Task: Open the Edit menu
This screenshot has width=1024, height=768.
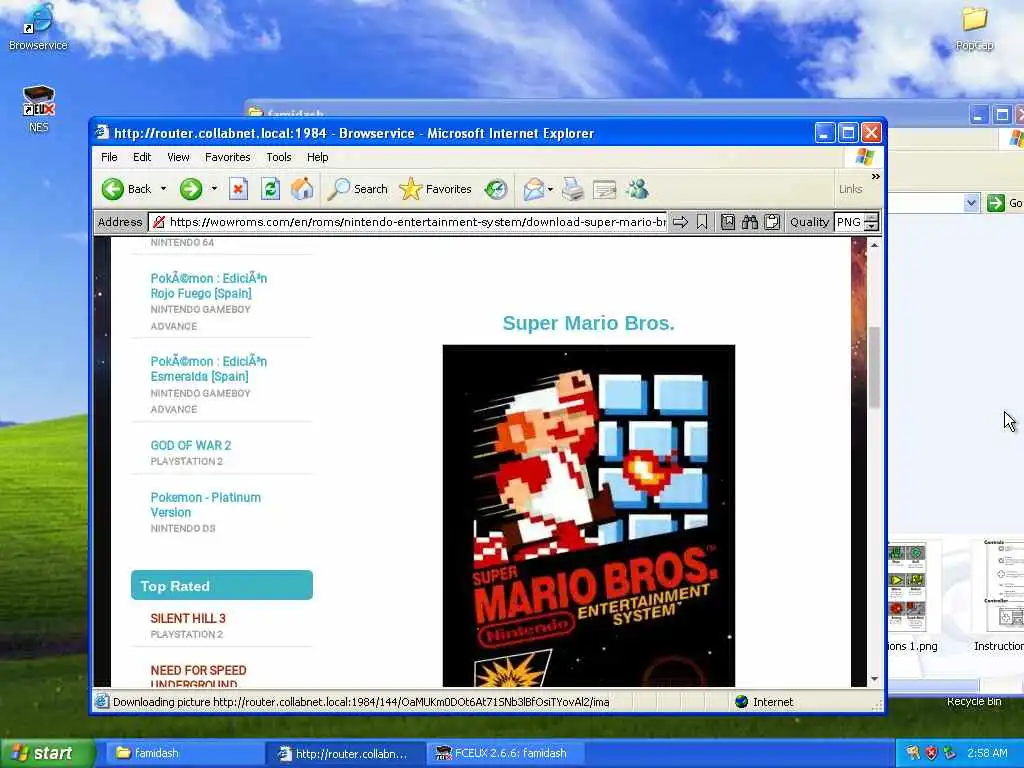Action: (x=142, y=157)
